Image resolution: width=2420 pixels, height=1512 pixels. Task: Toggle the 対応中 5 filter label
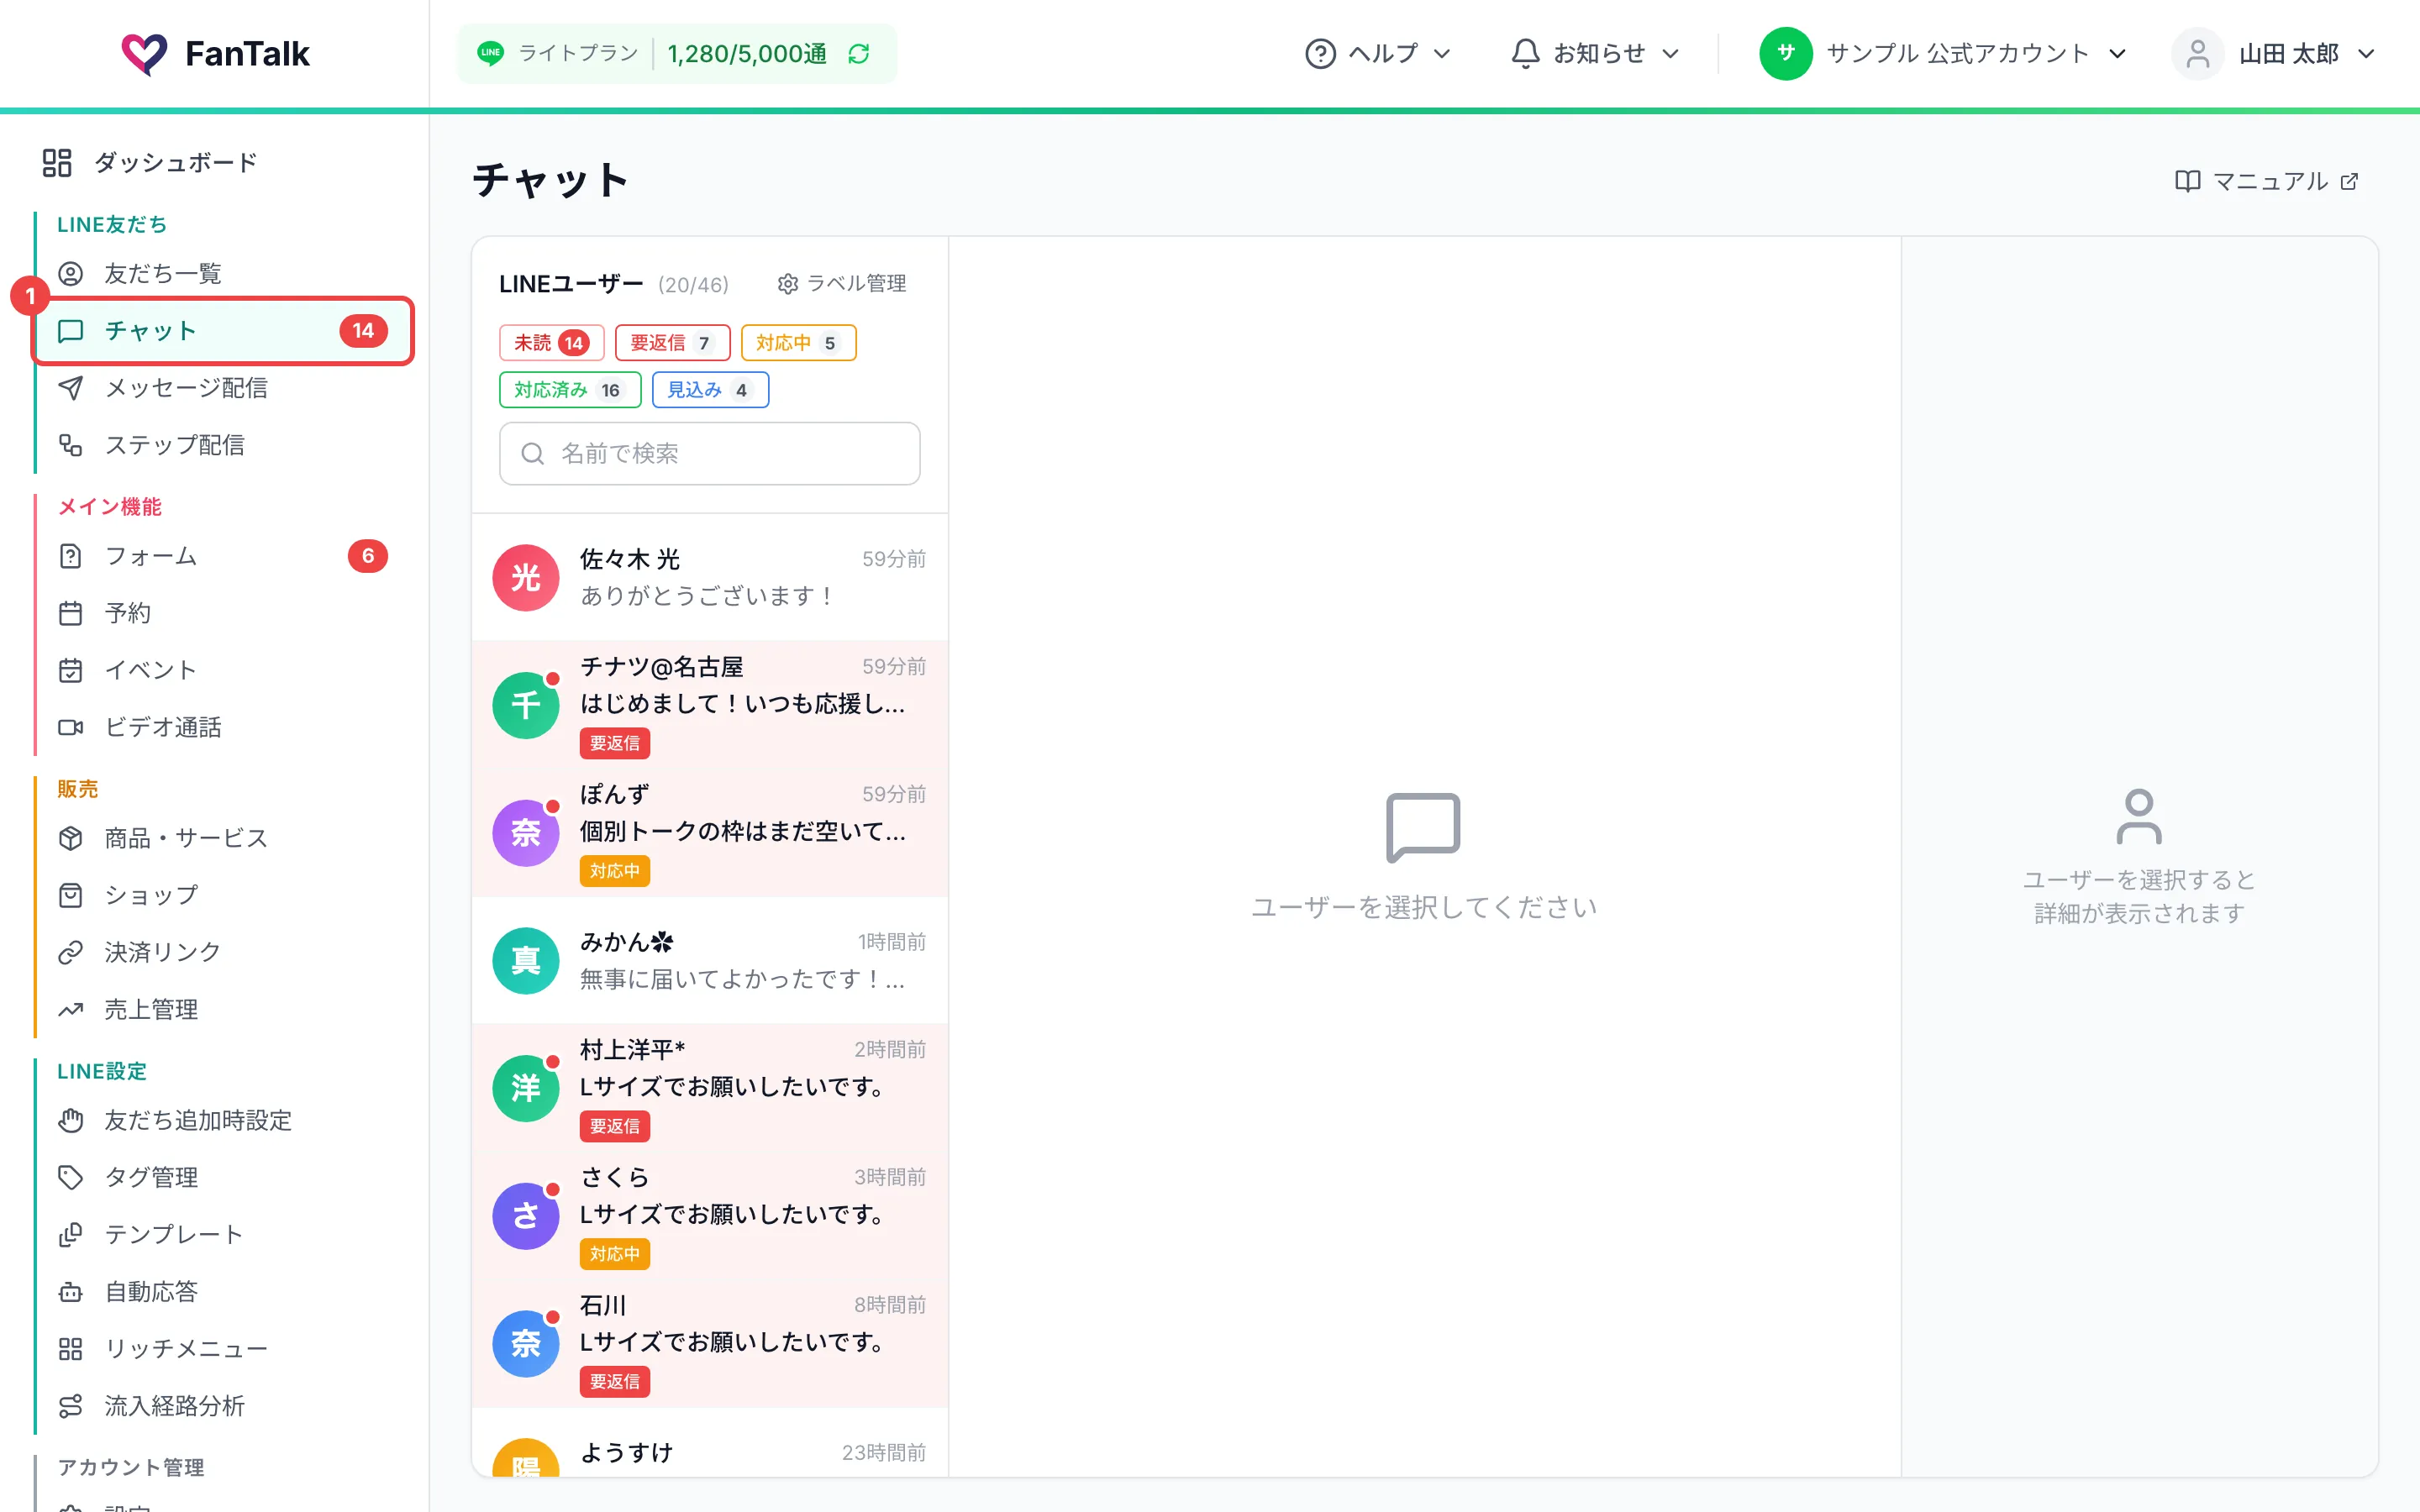click(x=798, y=343)
